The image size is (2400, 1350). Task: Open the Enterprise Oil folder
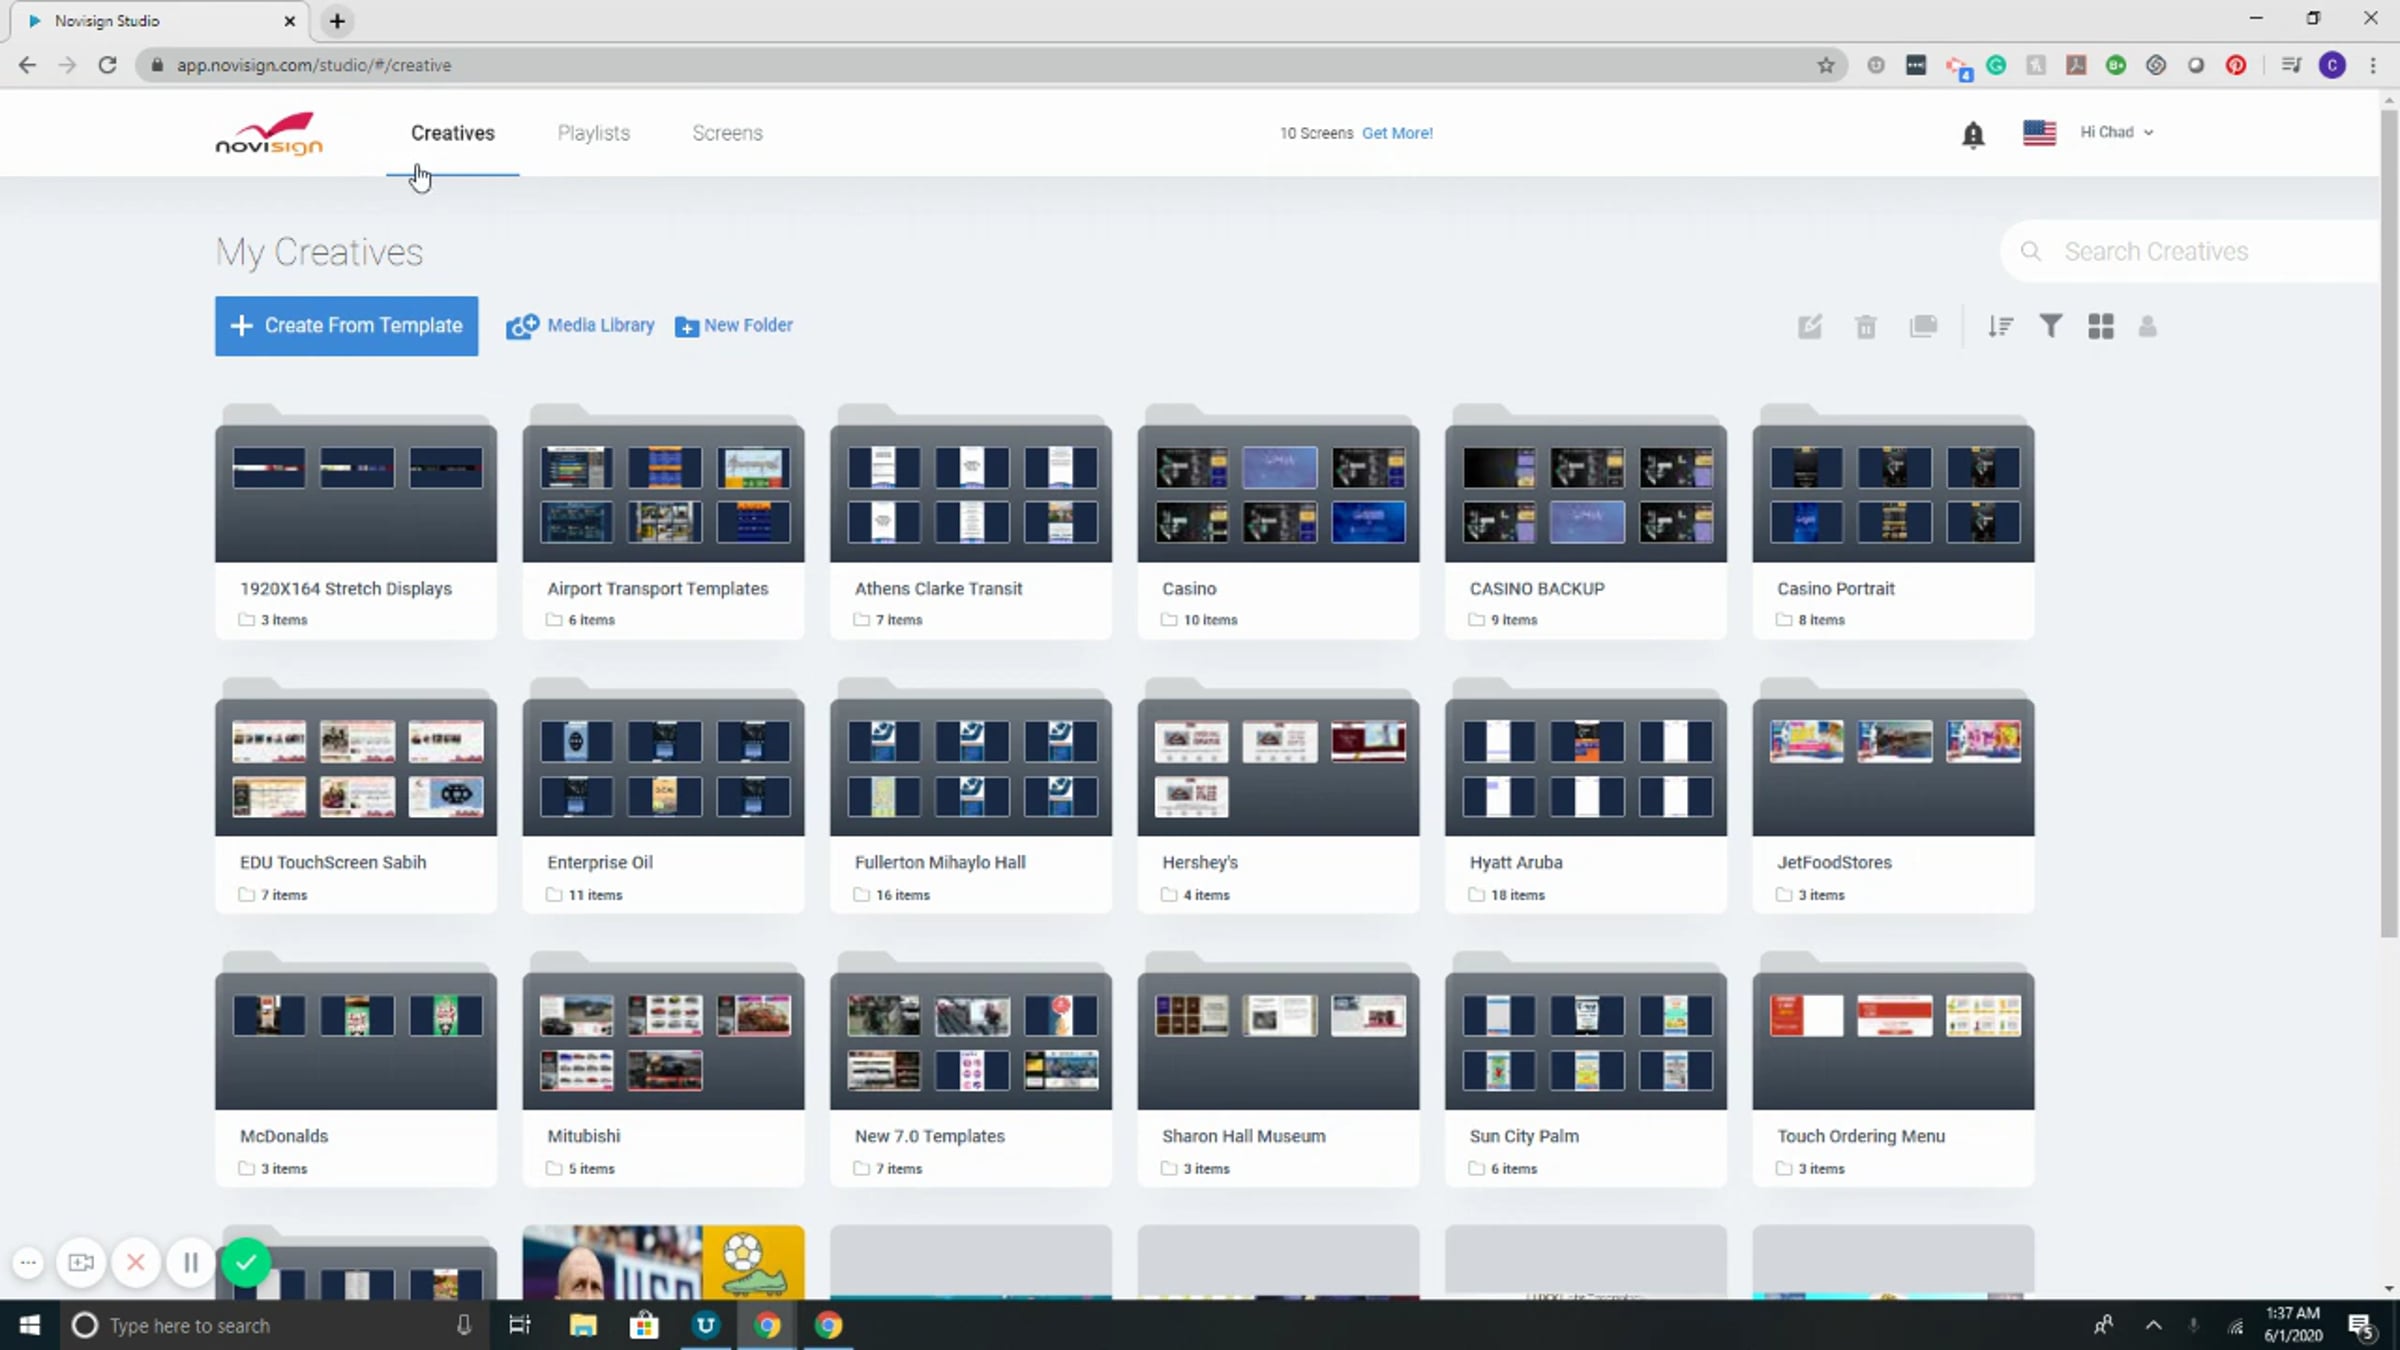coord(663,795)
